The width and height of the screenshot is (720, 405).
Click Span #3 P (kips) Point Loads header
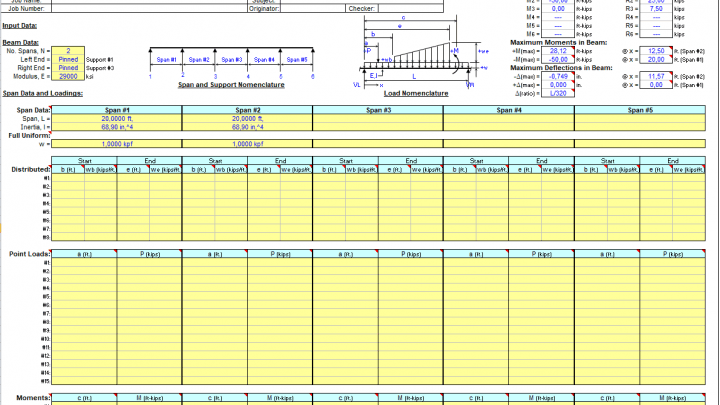[411, 254]
